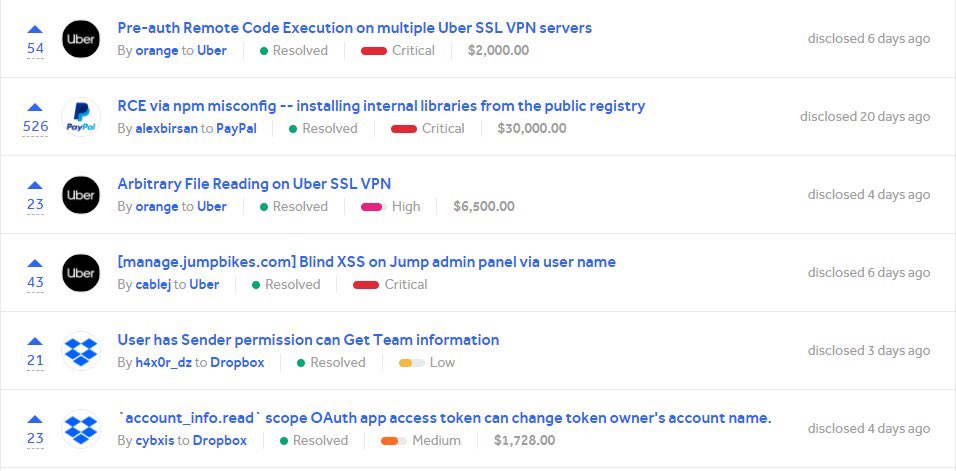Open 'Arbitrary File Reading on Uber SSL VPN'
Viewport: 956px width, 471px height.
pos(254,184)
